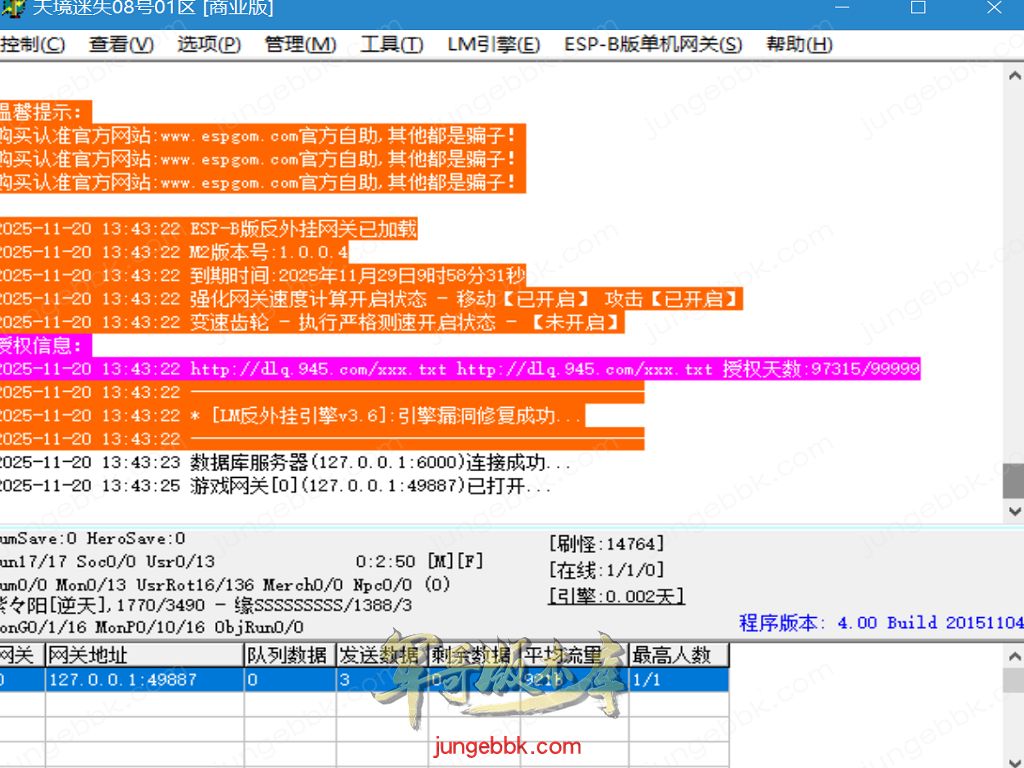Image resolution: width=1024 pixels, height=768 pixels.
Task: Open the 查看(V) menu
Action: 121,44
